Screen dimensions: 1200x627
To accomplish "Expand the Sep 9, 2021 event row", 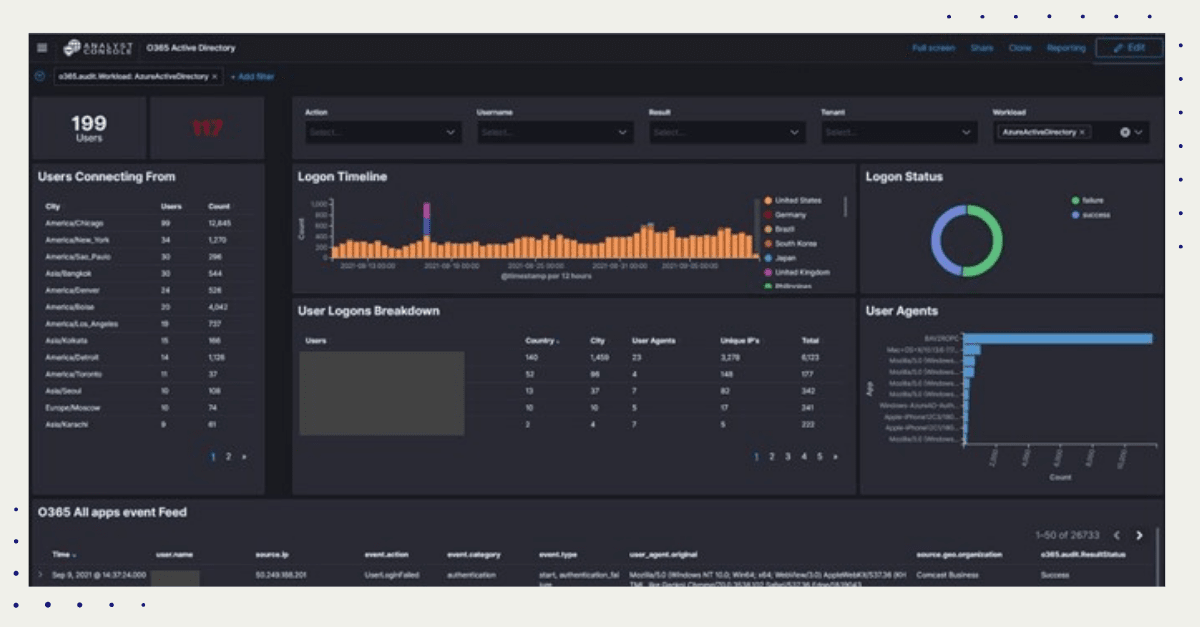I will 41,574.
